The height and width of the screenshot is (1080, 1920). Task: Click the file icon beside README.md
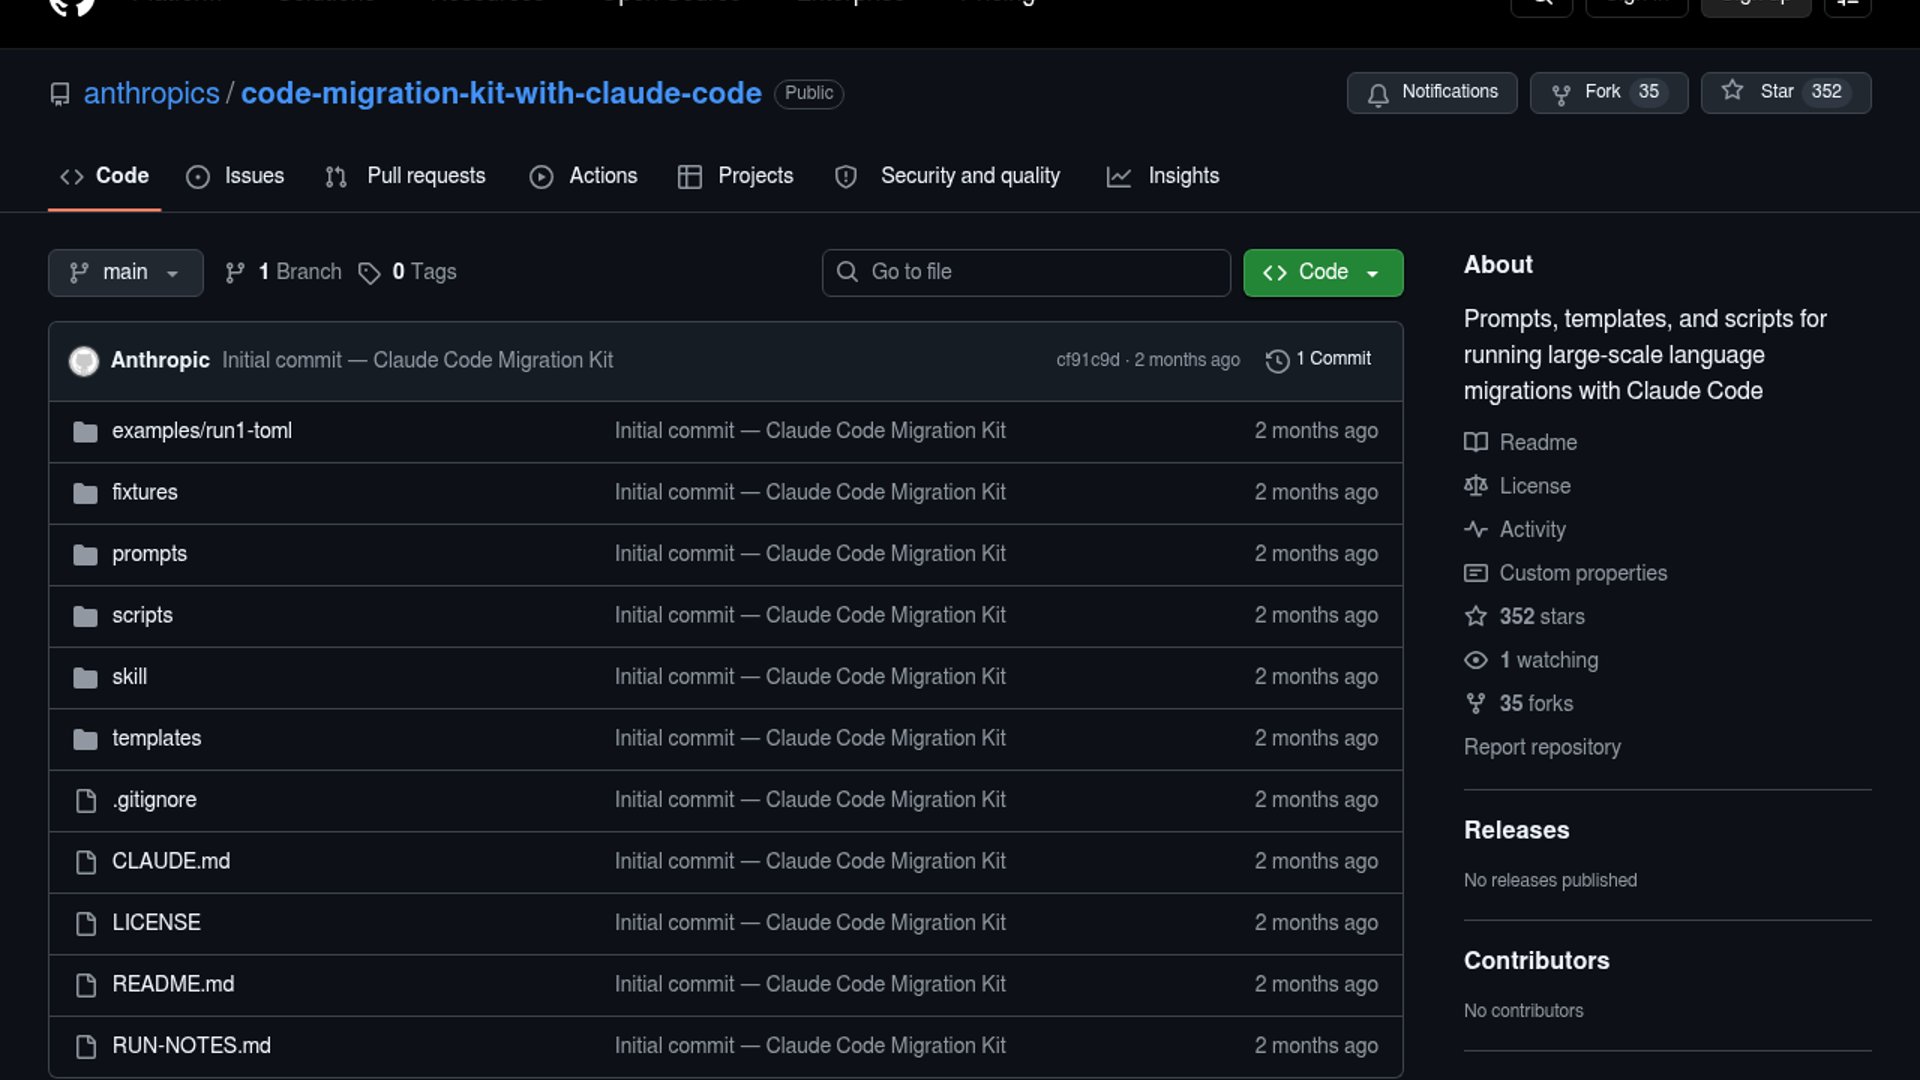coord(86,985)
